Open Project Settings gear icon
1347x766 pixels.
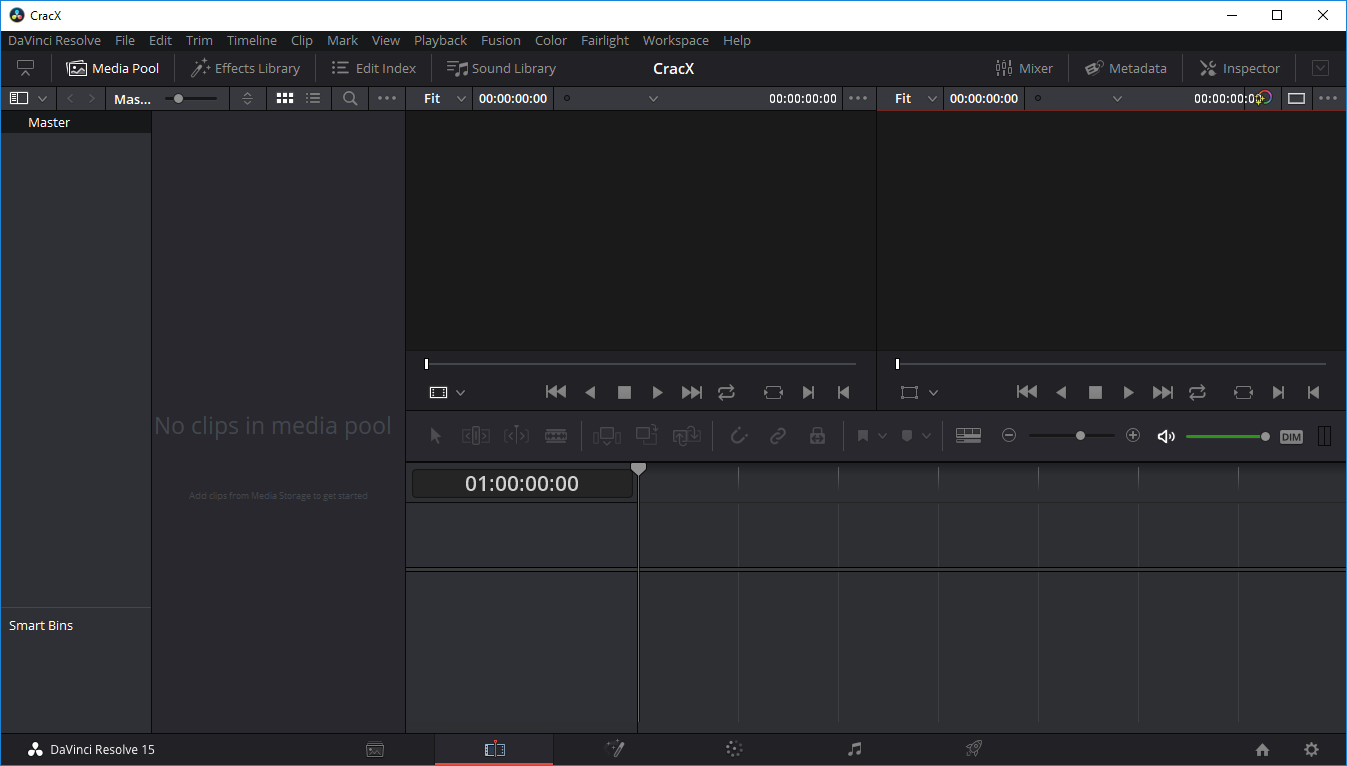click(x=1312, y=749)
